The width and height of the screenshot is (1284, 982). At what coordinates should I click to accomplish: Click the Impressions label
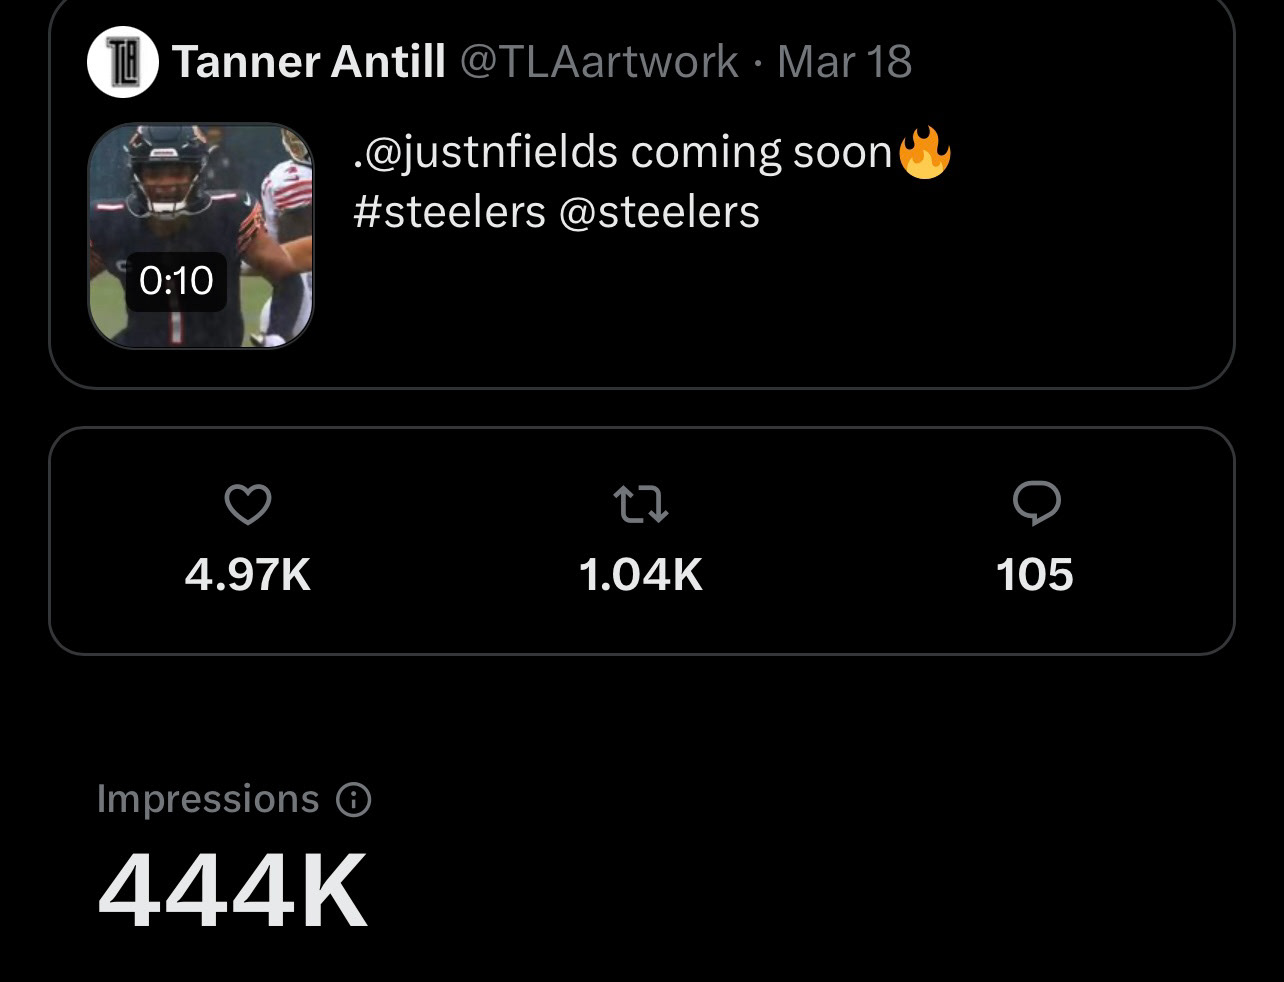tap(208, 799)
